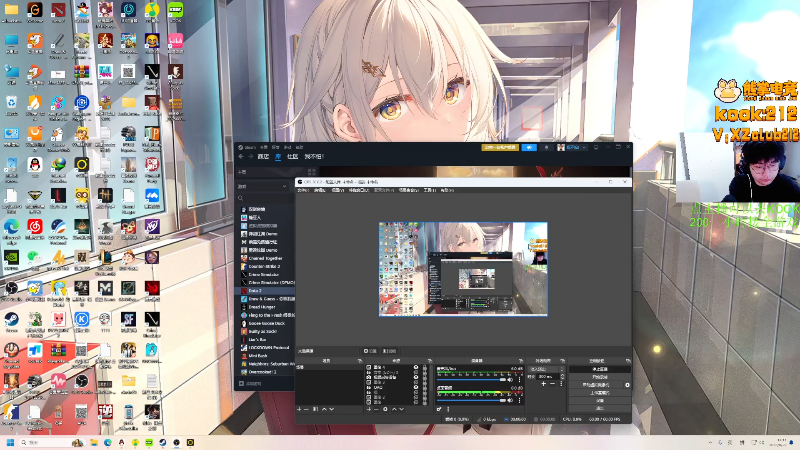Open Microsoft Edge from the taskbar
Screen dimensions: 800x450
pyautogui.click(x=108, y=442)
